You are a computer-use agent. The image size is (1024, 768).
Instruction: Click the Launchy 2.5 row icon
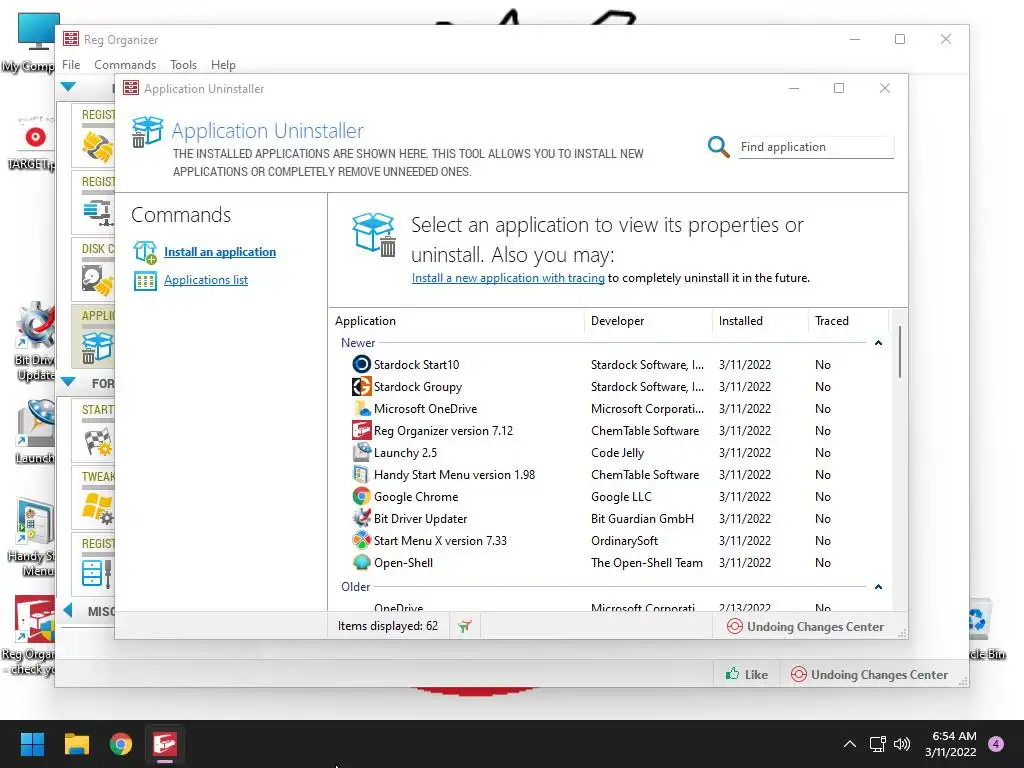(x=361, y=453)
